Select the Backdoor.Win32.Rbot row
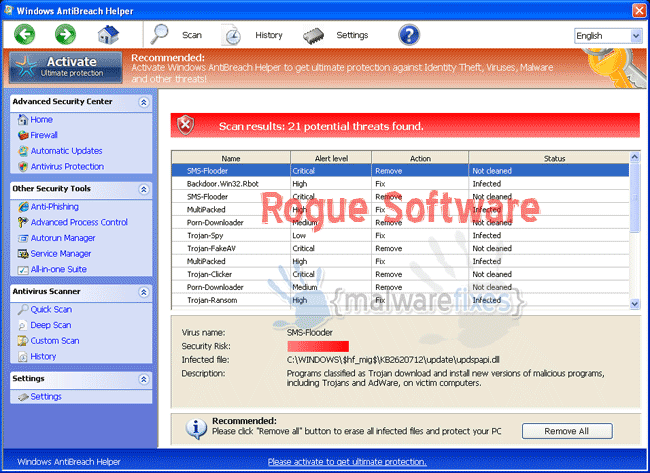This screenshot has height=473, width=650. pyautogui.click(x=400, y=184)
